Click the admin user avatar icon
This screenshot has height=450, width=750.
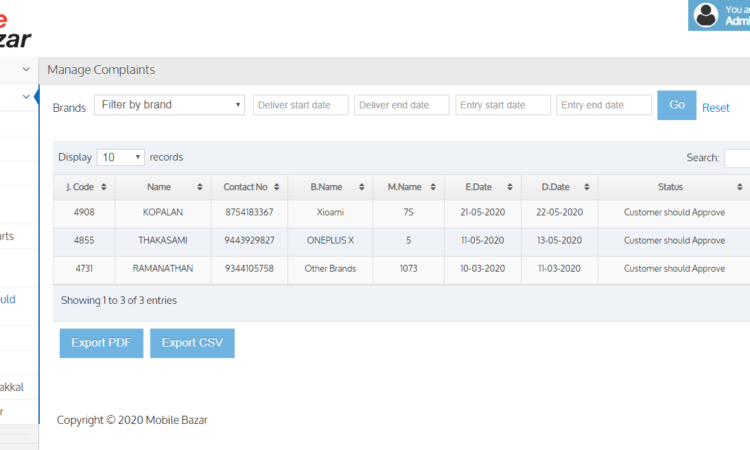tap(707, 15)
